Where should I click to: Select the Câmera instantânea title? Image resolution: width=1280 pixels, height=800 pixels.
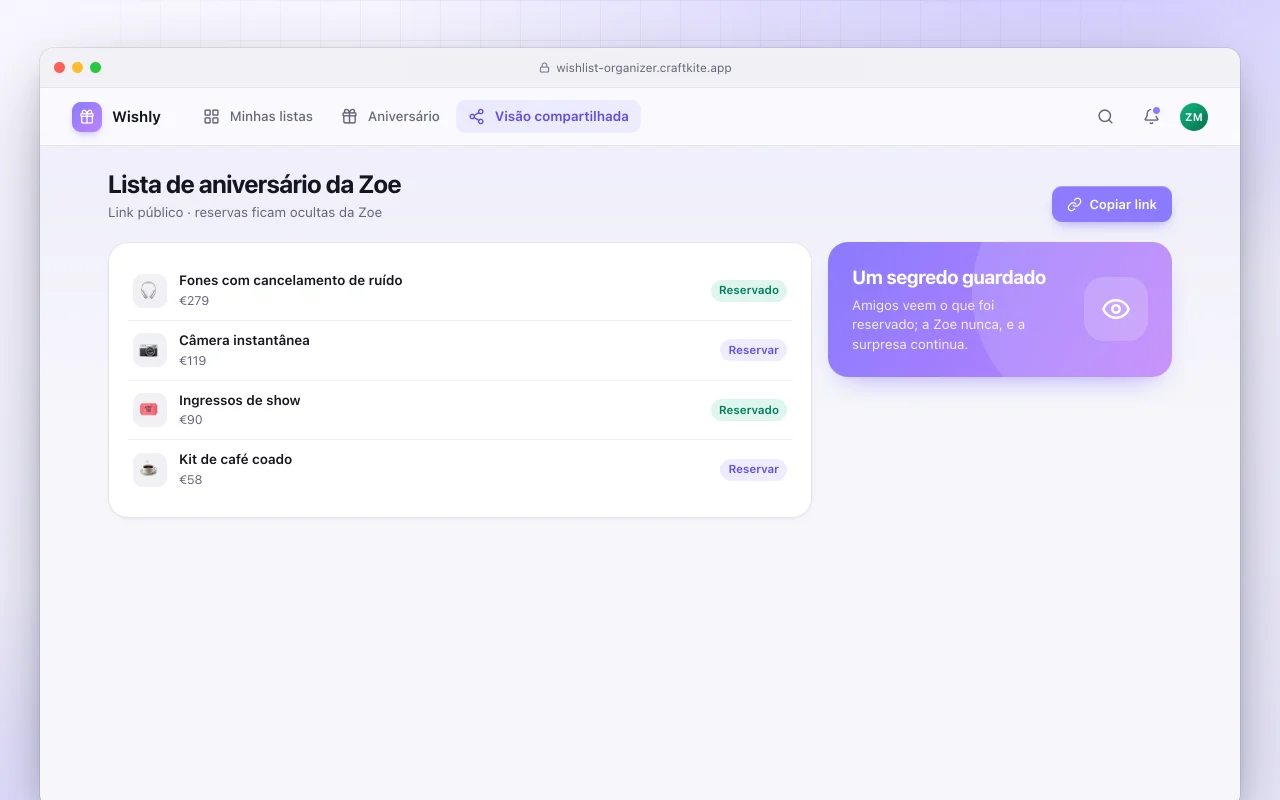pos(244,340)
